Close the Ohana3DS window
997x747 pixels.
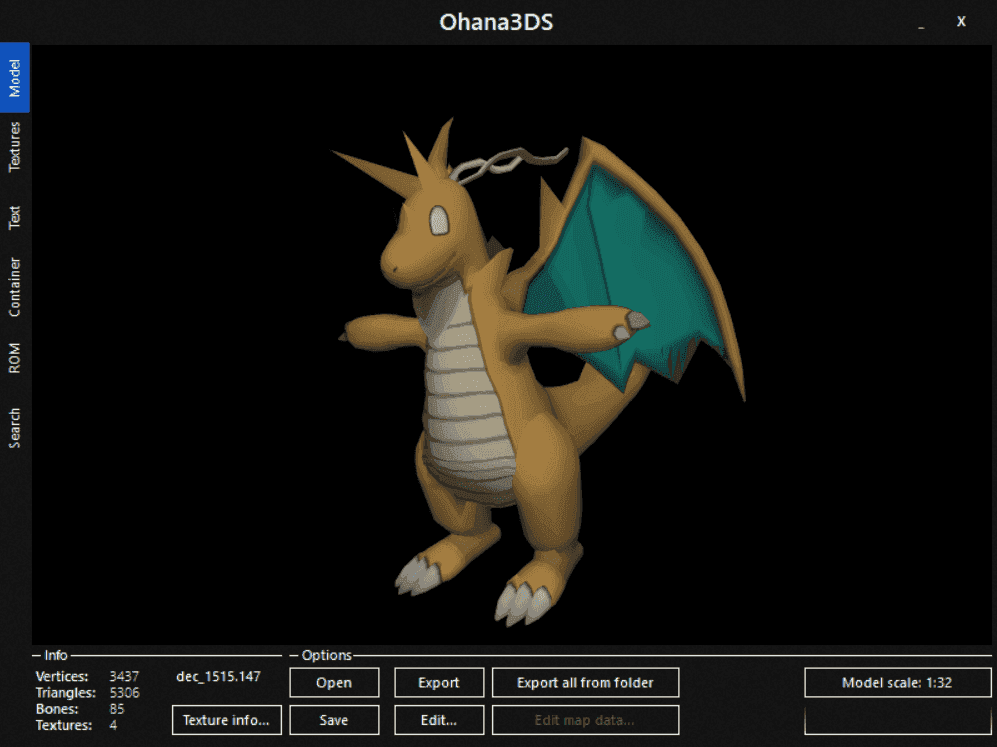click(961, 22)
